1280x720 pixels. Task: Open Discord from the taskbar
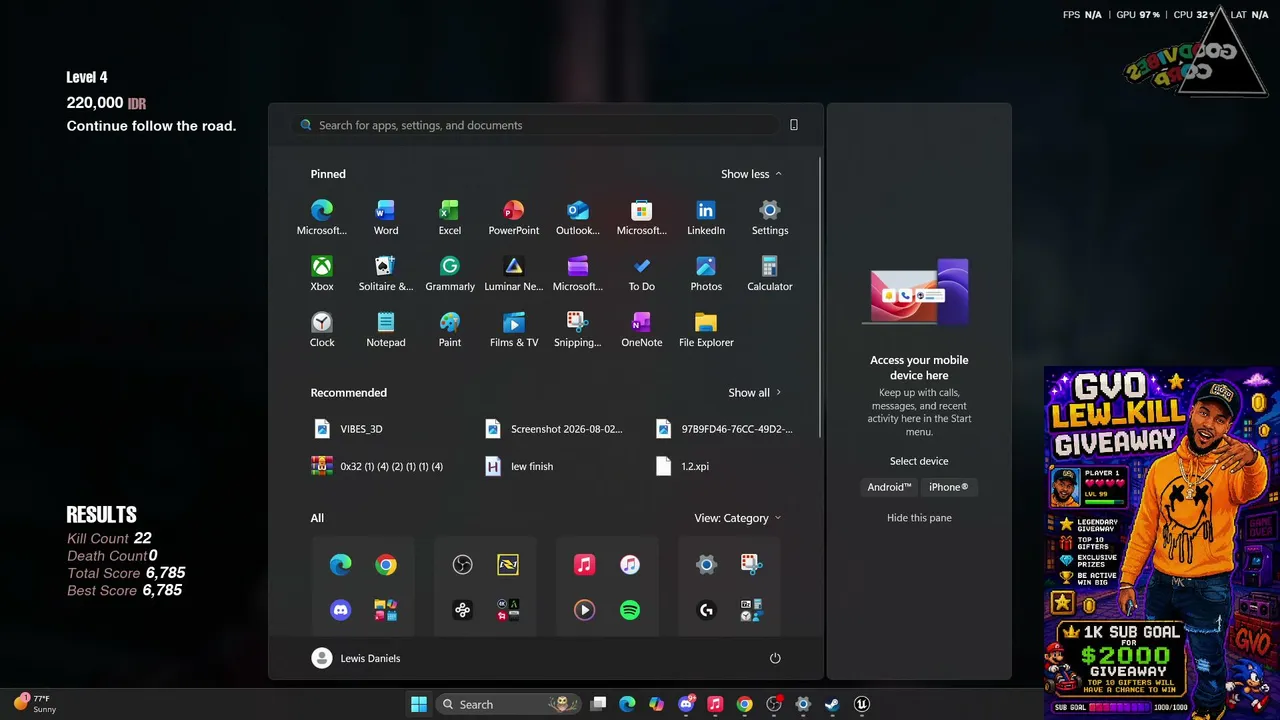point(686,704)
